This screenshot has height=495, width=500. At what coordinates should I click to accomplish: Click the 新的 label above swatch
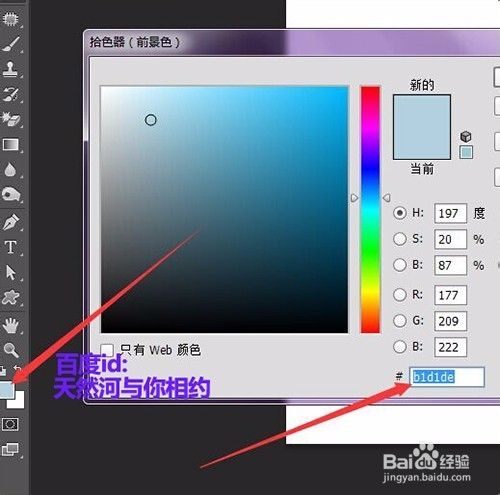point(422,85)
